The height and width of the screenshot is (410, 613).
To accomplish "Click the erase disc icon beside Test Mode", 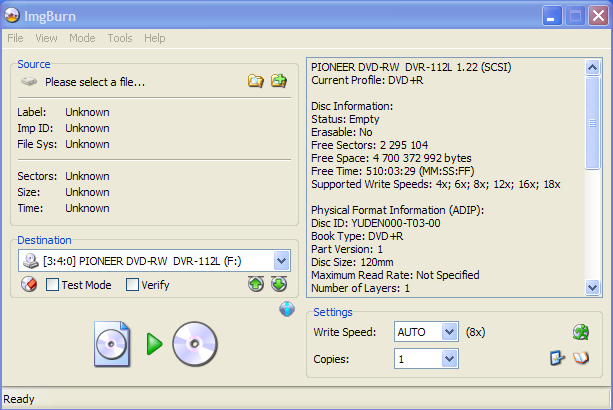I will (x=29, y=284).
